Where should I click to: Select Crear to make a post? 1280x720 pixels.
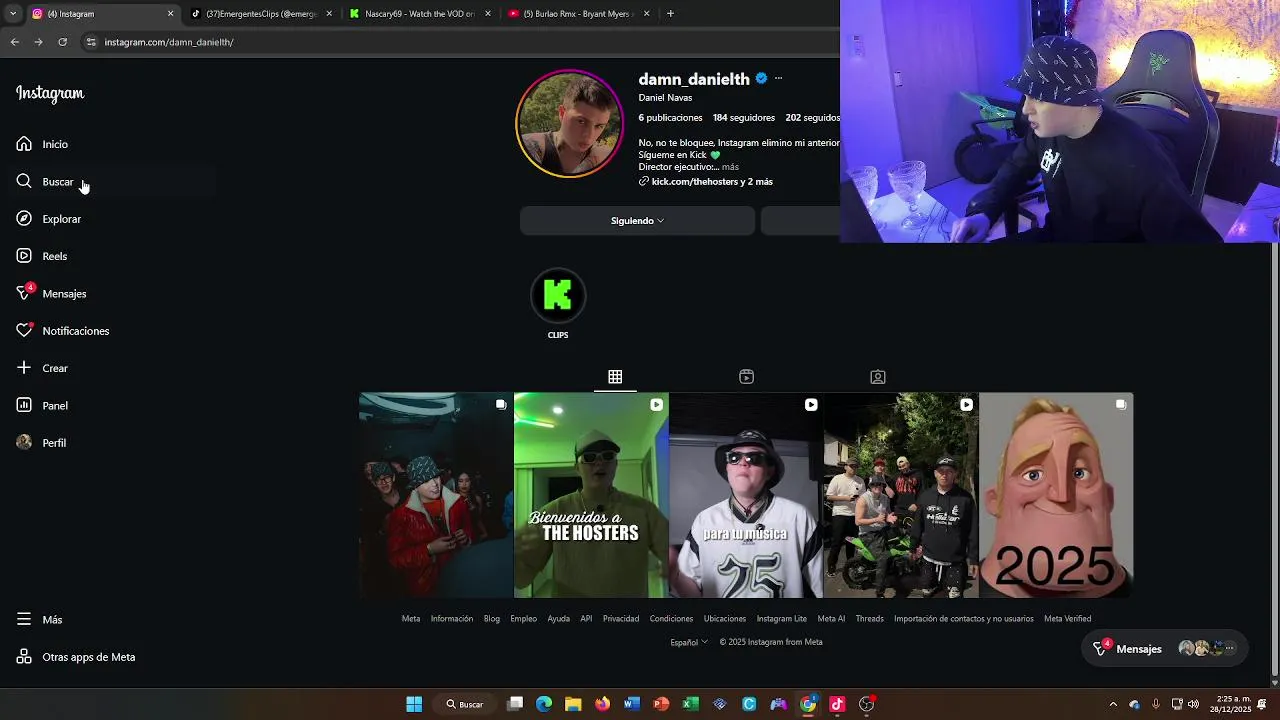click(x=42, y=368)
